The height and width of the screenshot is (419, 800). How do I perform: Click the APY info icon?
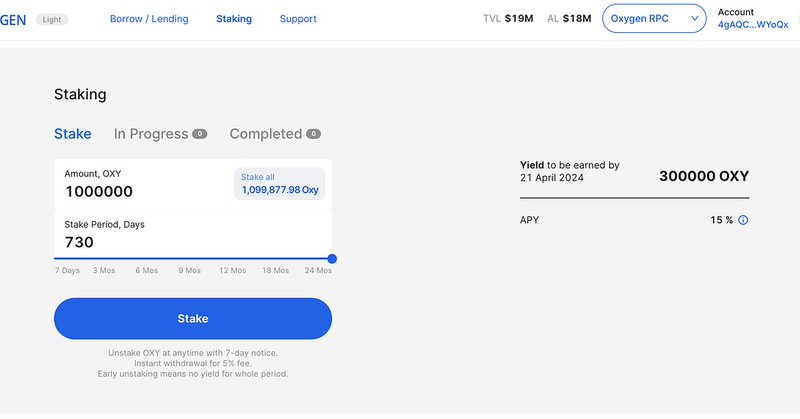tap(743, 220)
